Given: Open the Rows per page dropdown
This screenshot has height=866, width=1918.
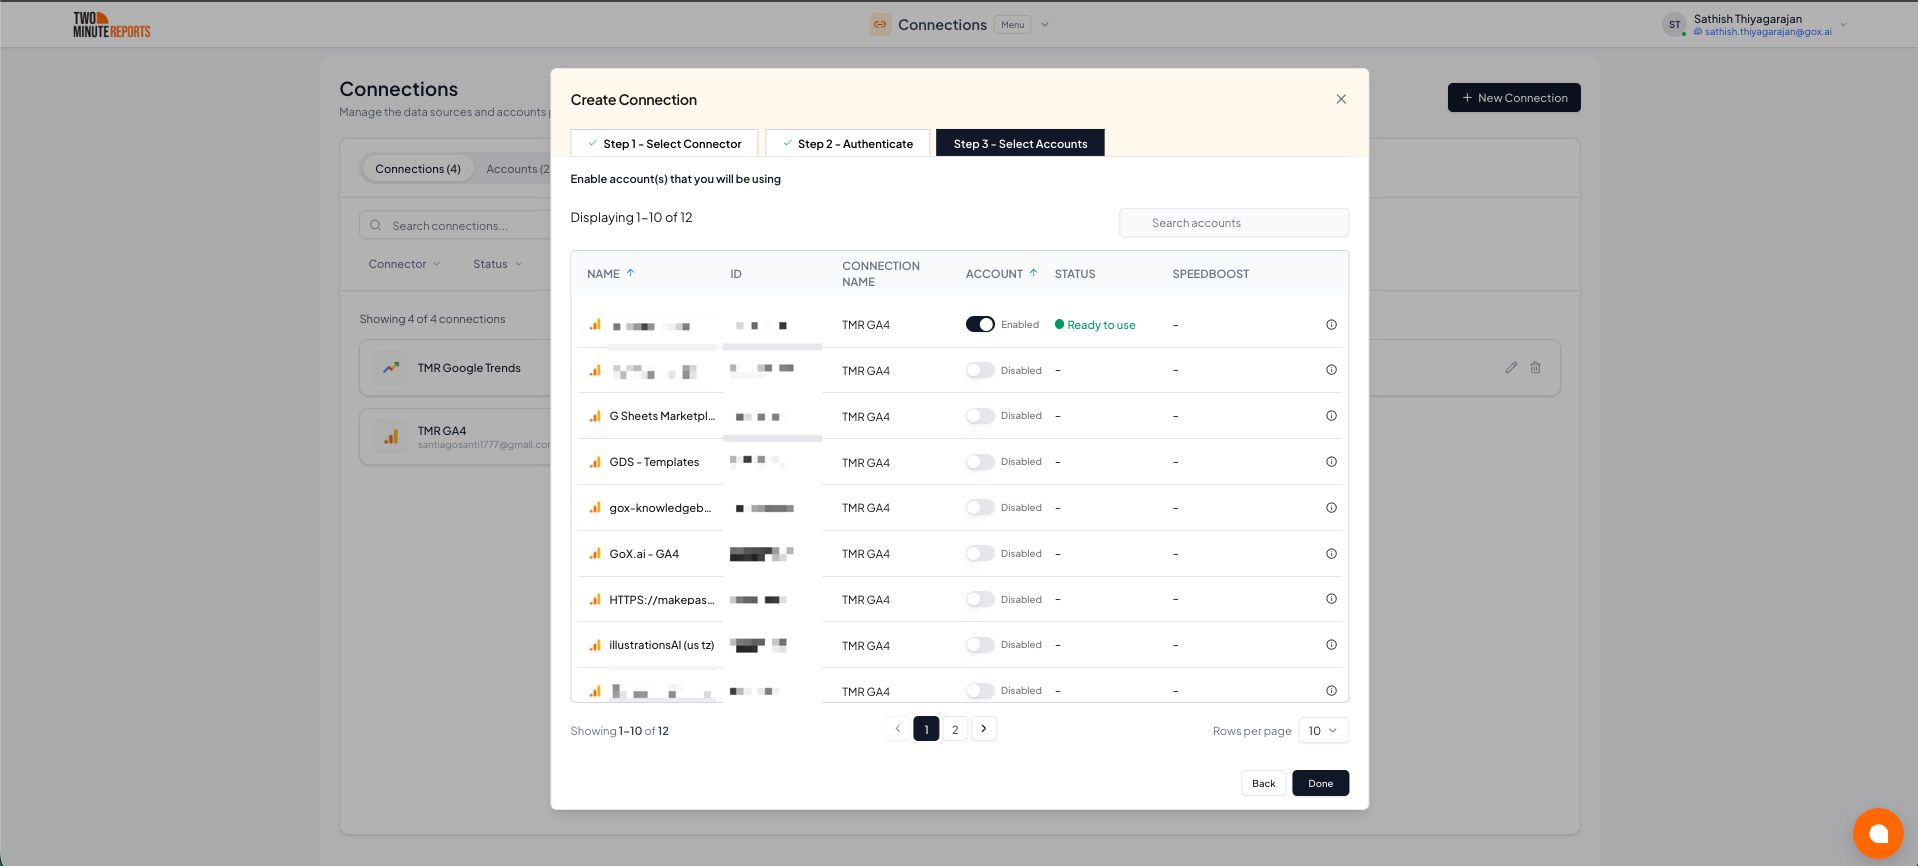Looking at the screenshot, I should pos(1322,731).
